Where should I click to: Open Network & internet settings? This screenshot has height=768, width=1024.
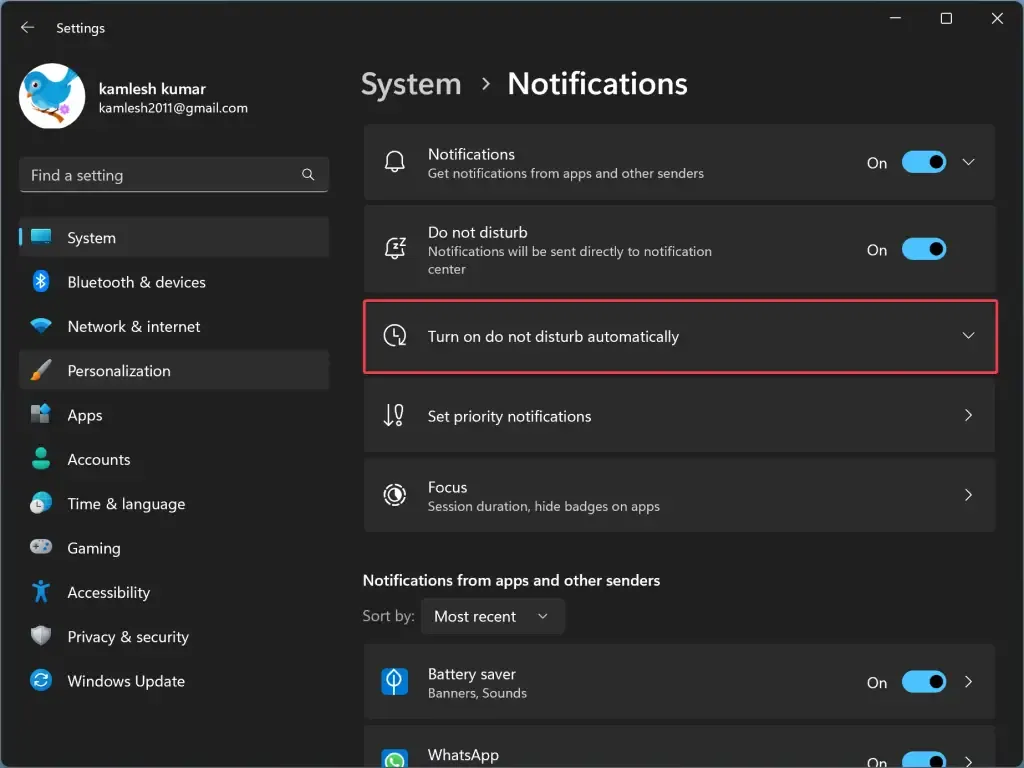coord(174,327)
